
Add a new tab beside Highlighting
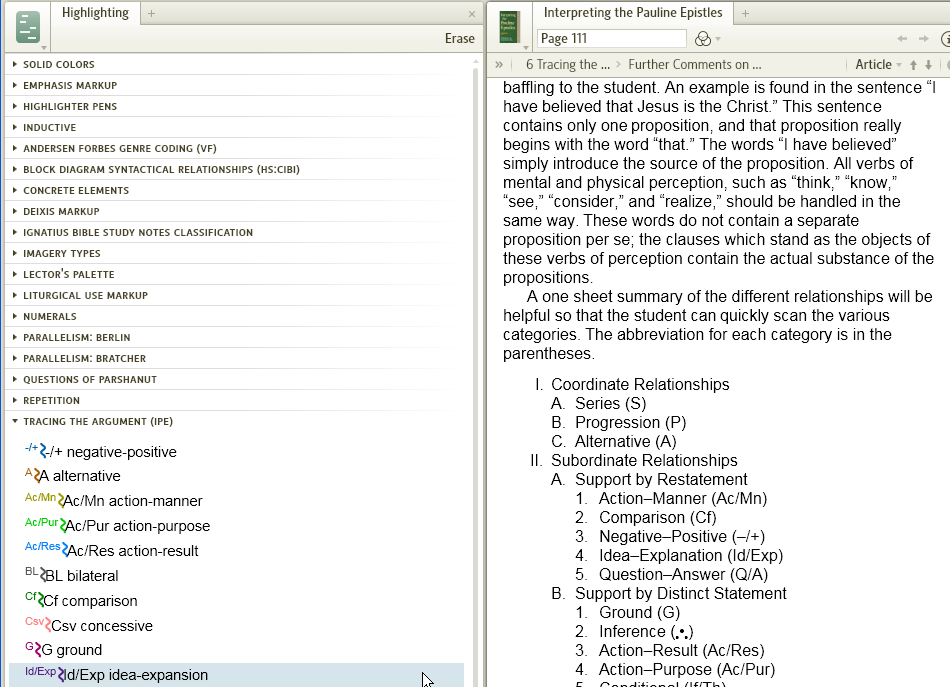[x=151, y=13]
